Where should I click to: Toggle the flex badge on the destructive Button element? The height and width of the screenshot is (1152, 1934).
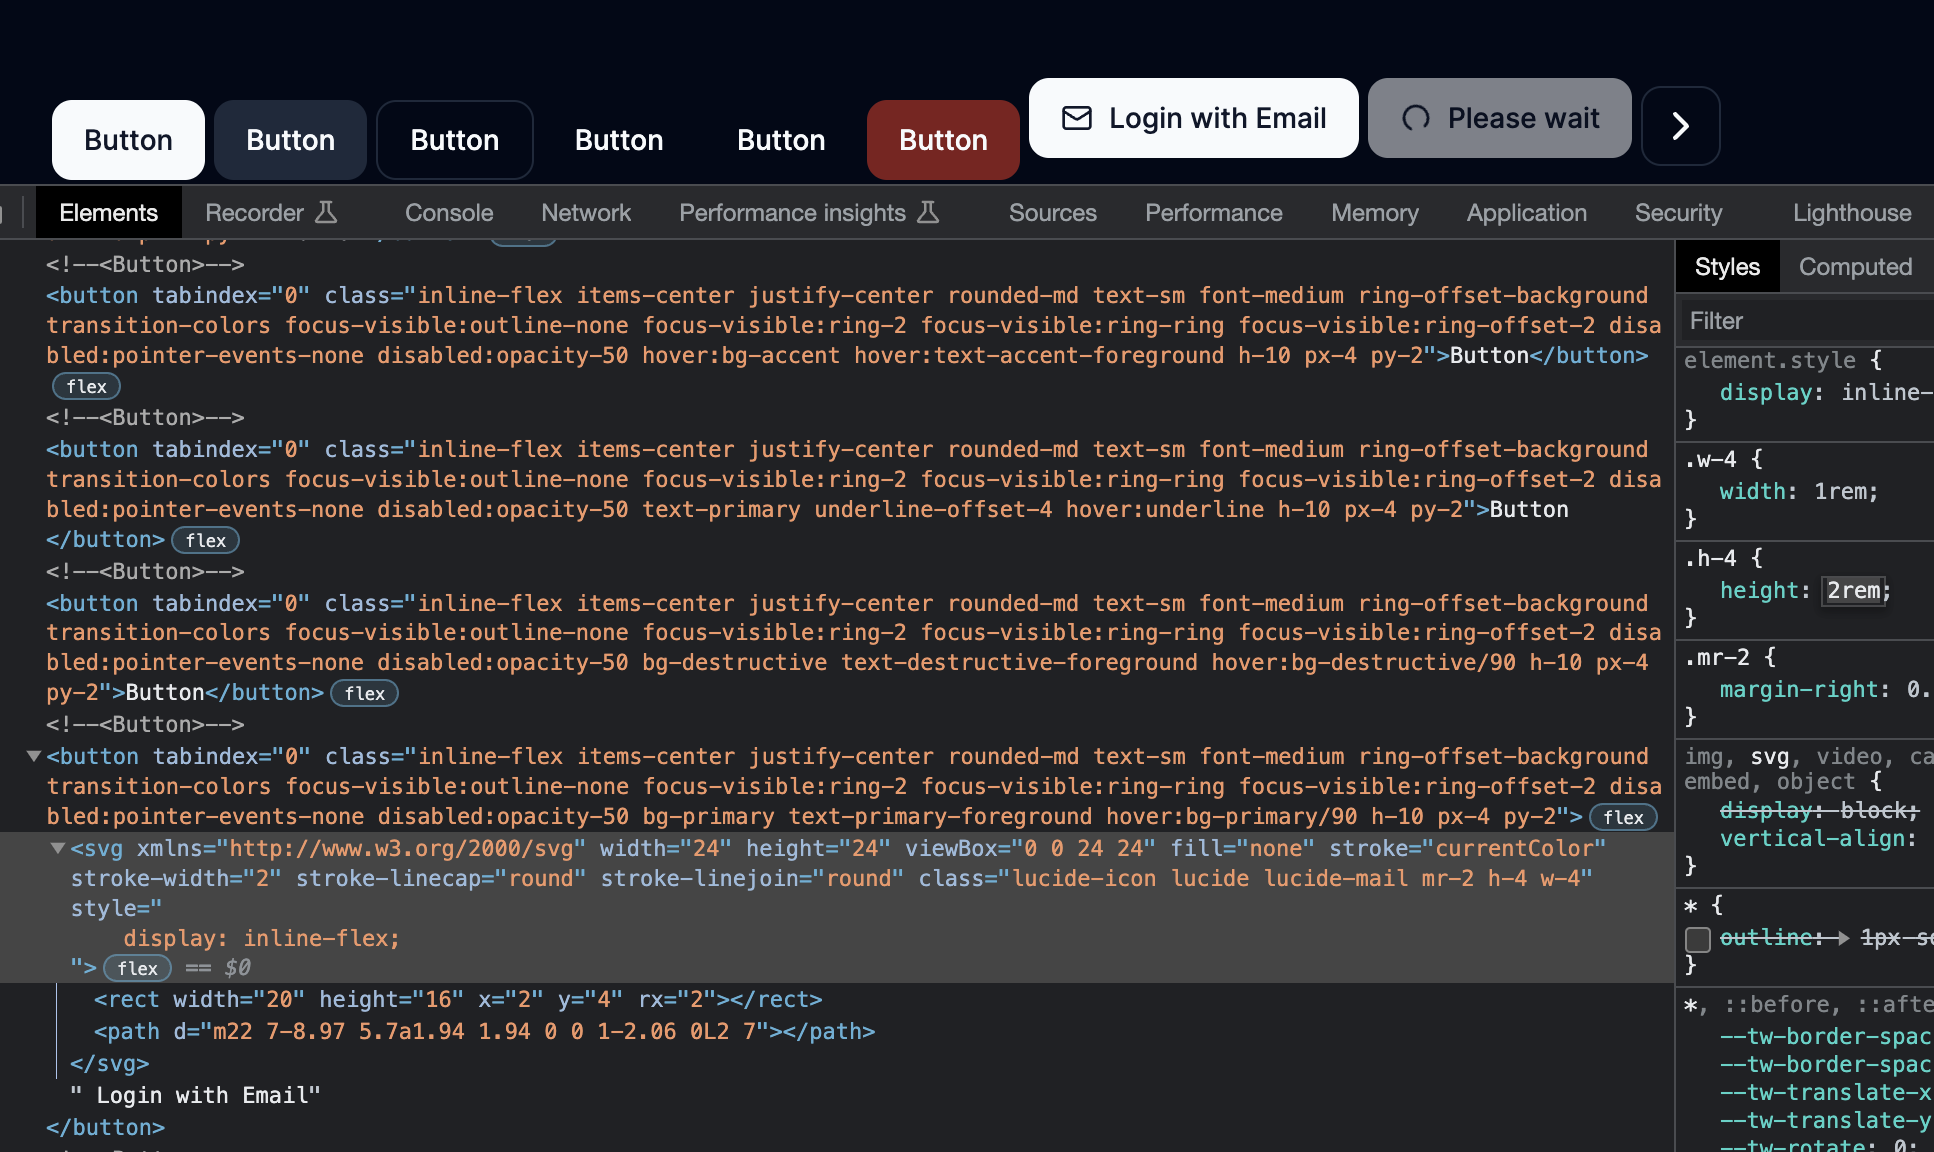(x=364, y=693)
